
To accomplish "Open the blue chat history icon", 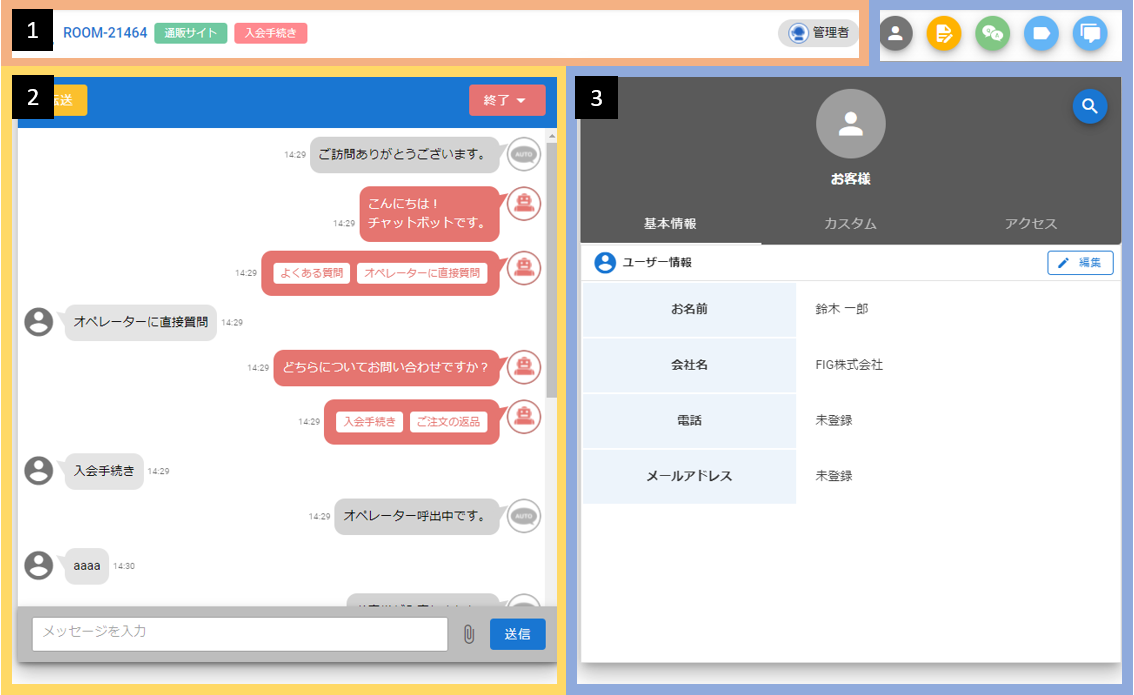I will point(1090,33).
